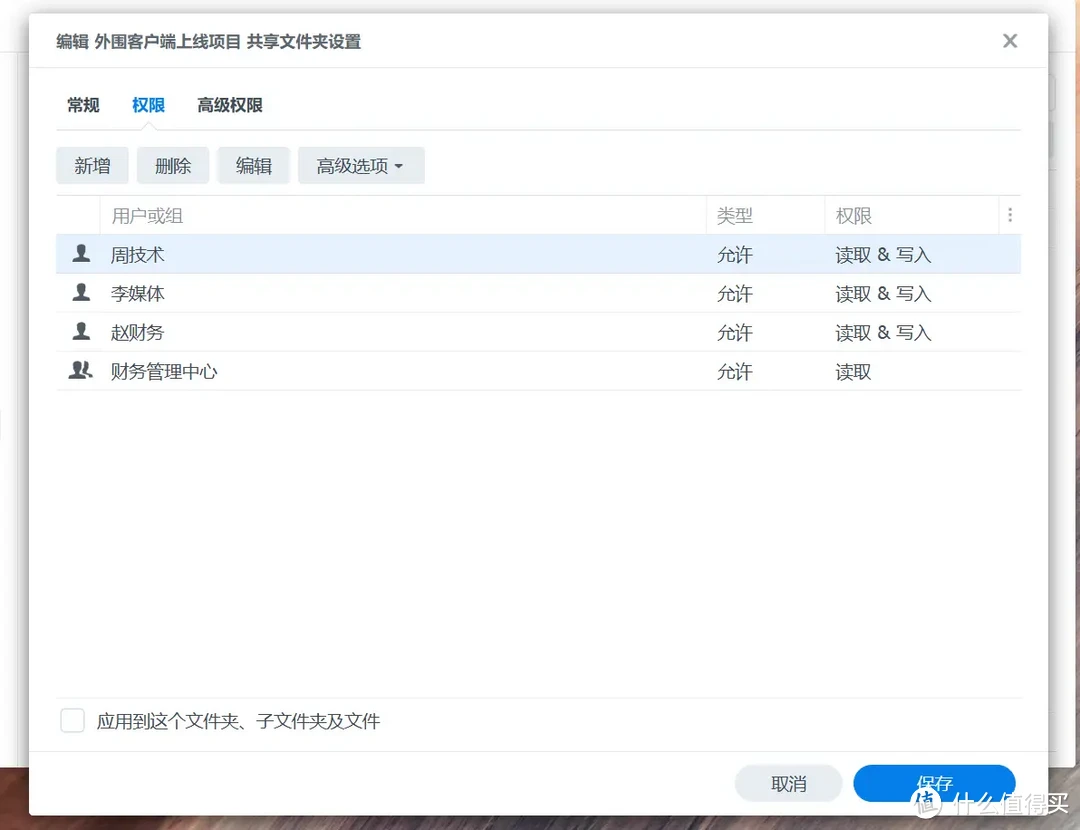
Task: Select the row for 财务管理中心
Action: (x=400, y=370)
